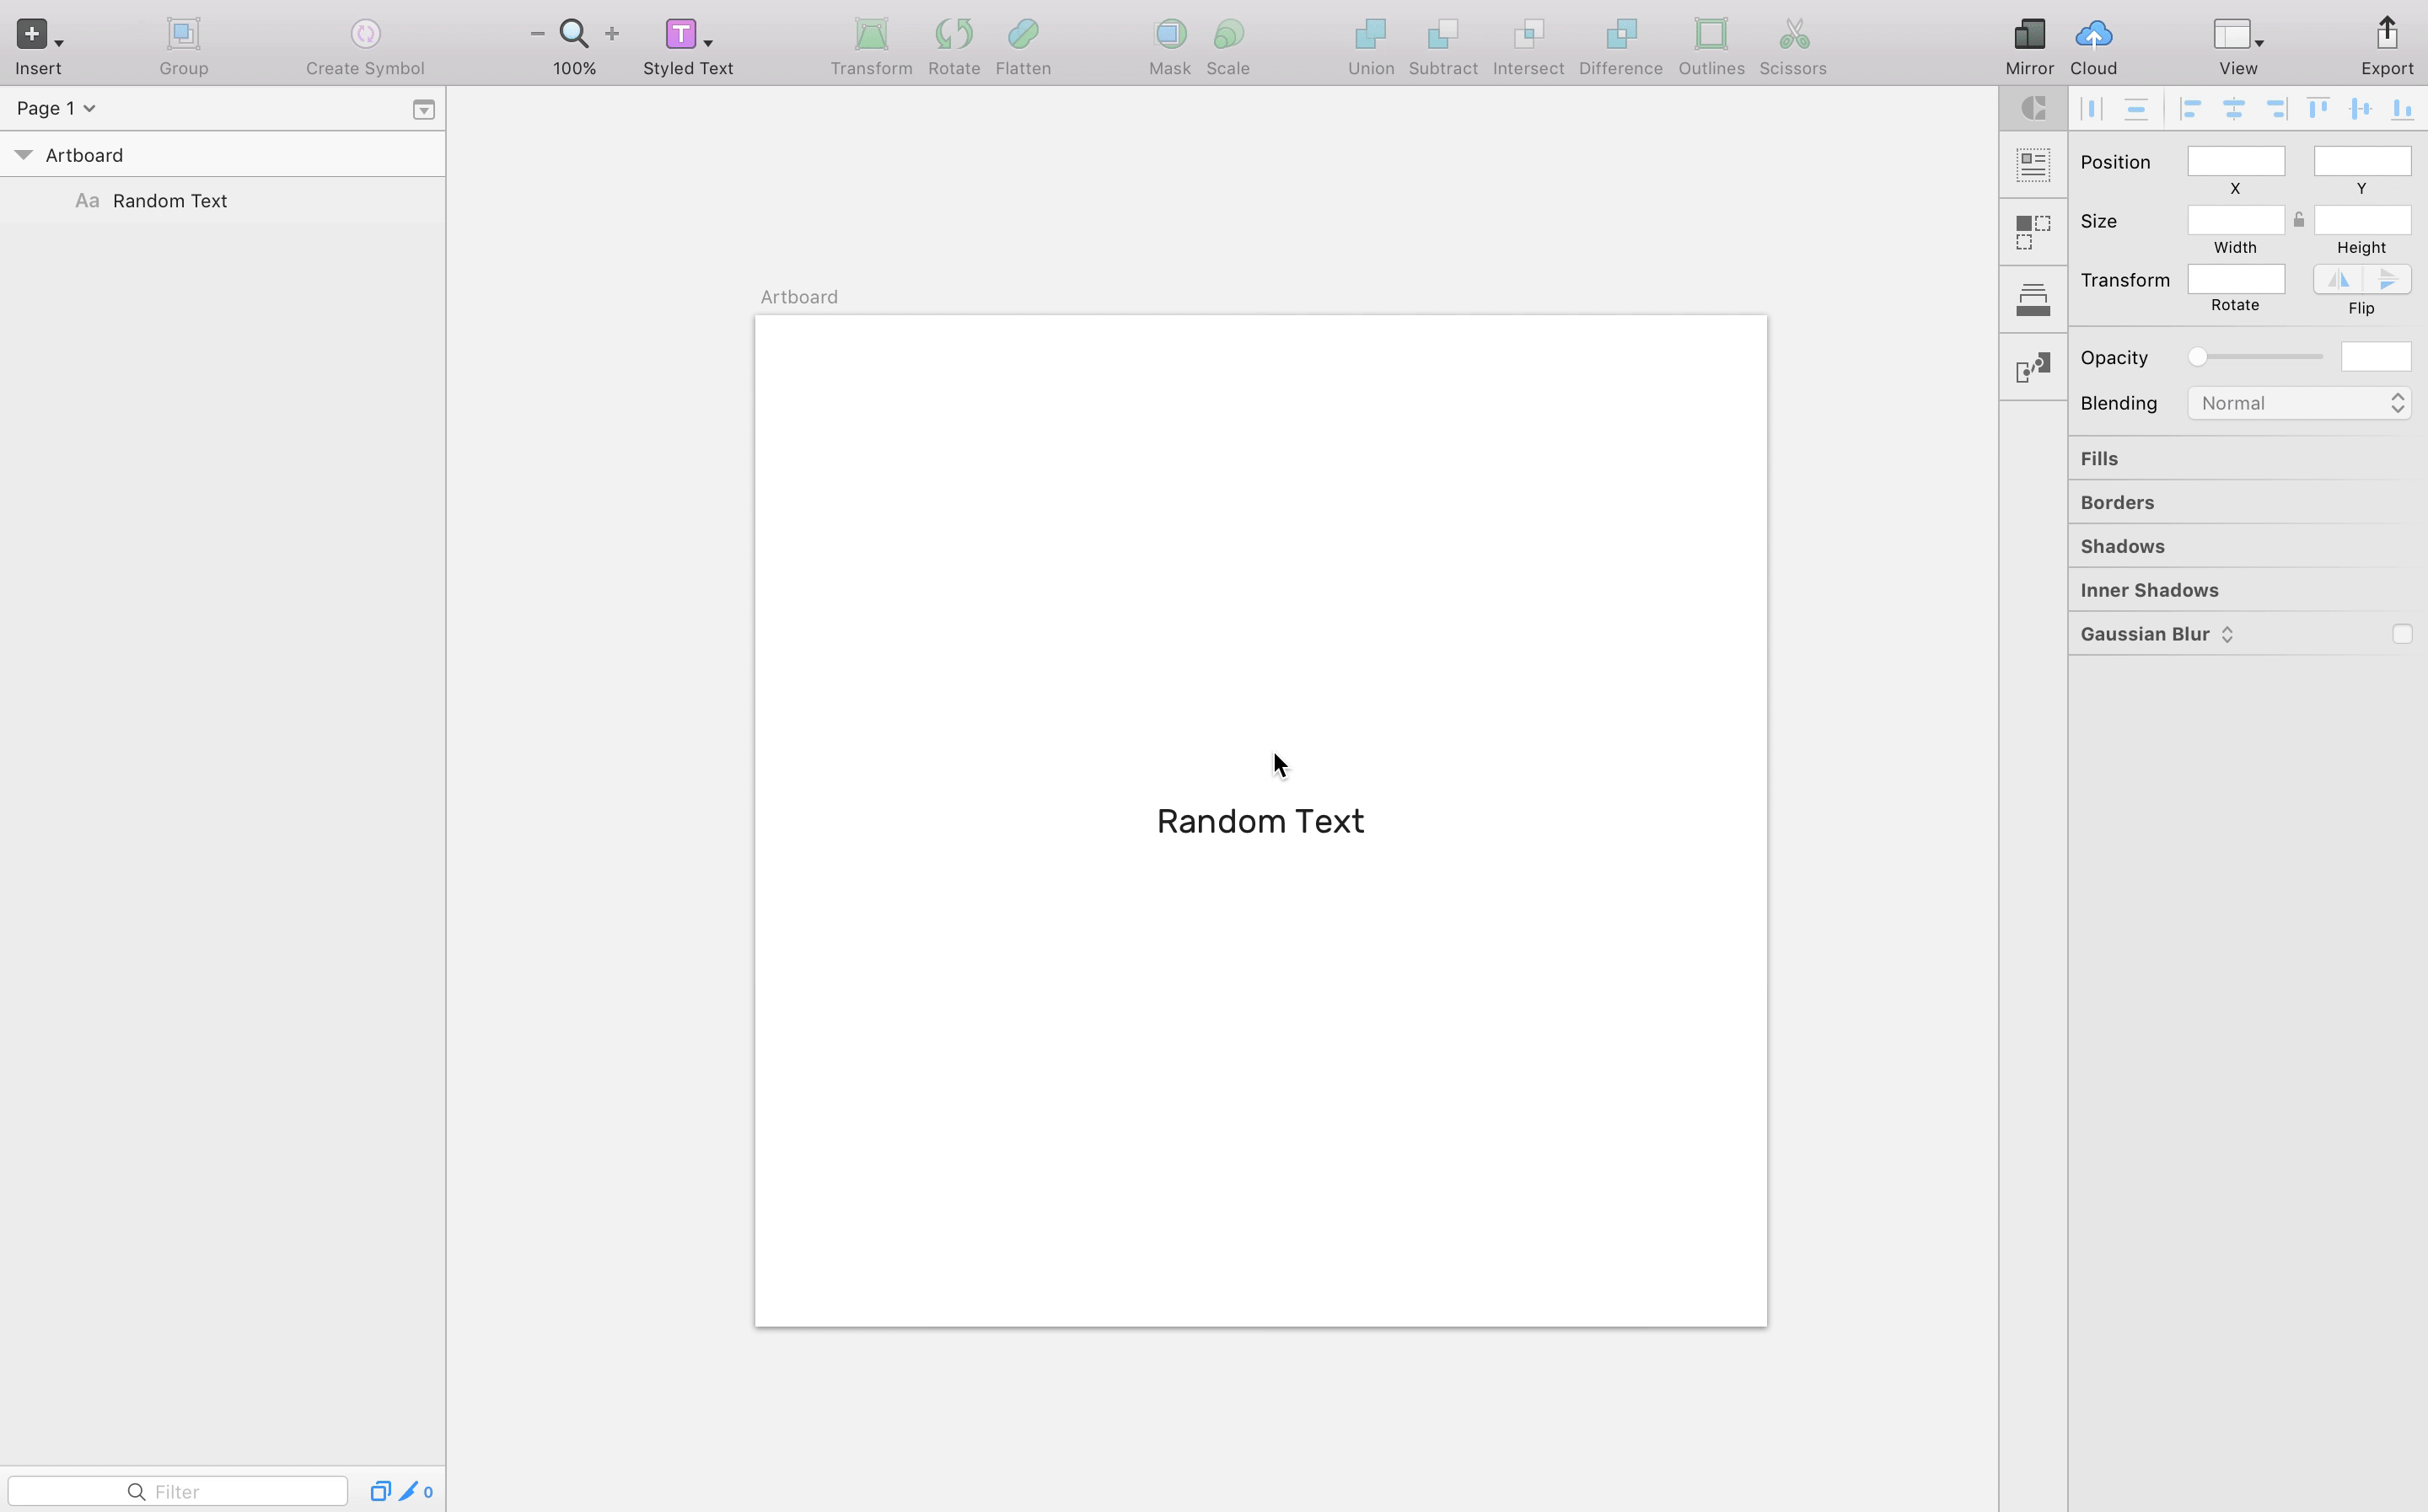Click the Mask icon in the toolbar
This screenshot has width=2428, height=1512.
coord(1169,33)
